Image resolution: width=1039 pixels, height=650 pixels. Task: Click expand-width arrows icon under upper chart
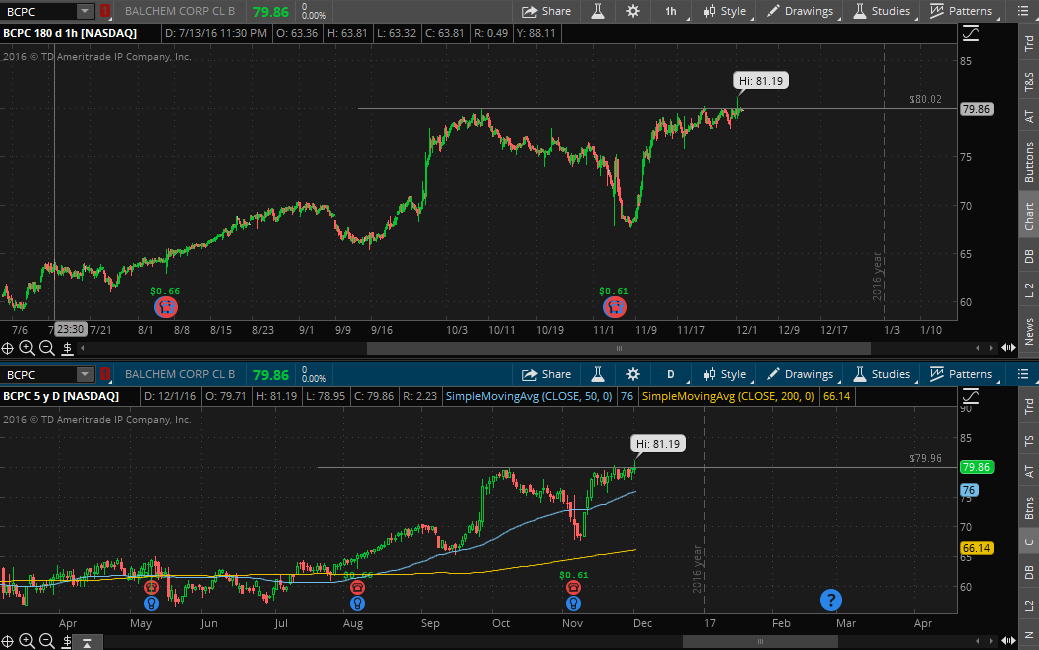1009,348
